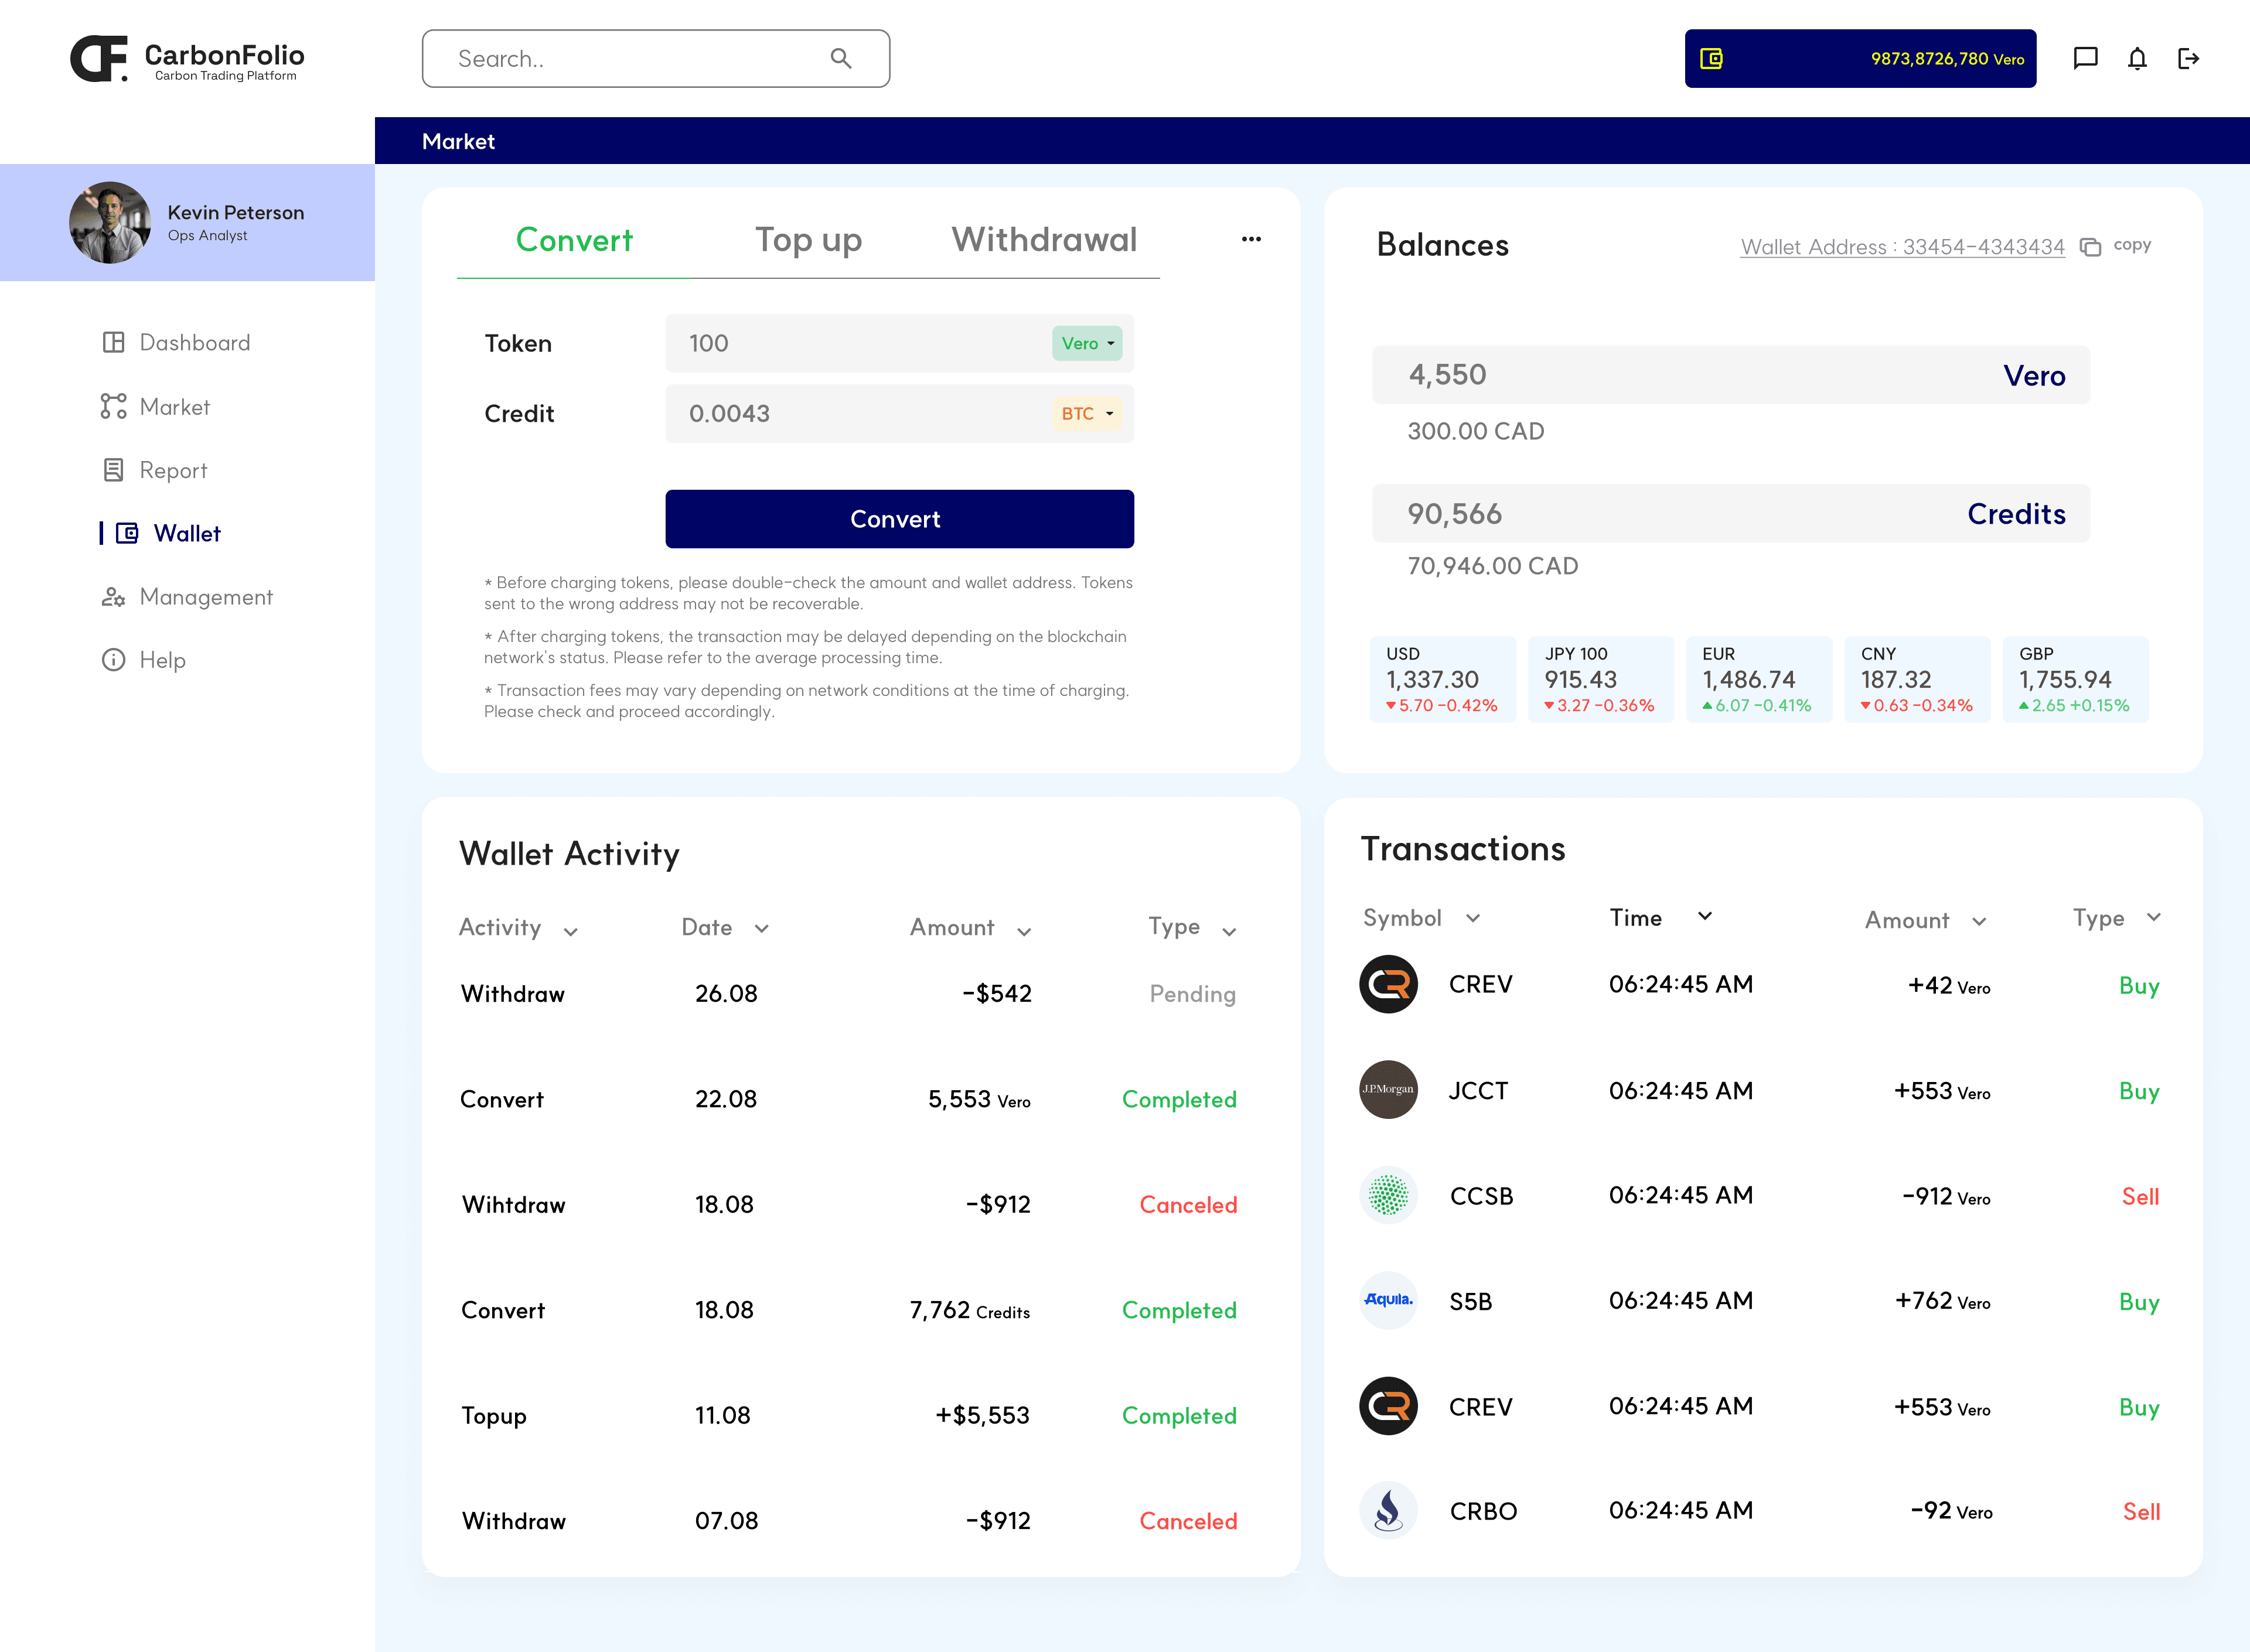Click the search magnifier icon
2250x1652 pixels.
click(841, 58)
